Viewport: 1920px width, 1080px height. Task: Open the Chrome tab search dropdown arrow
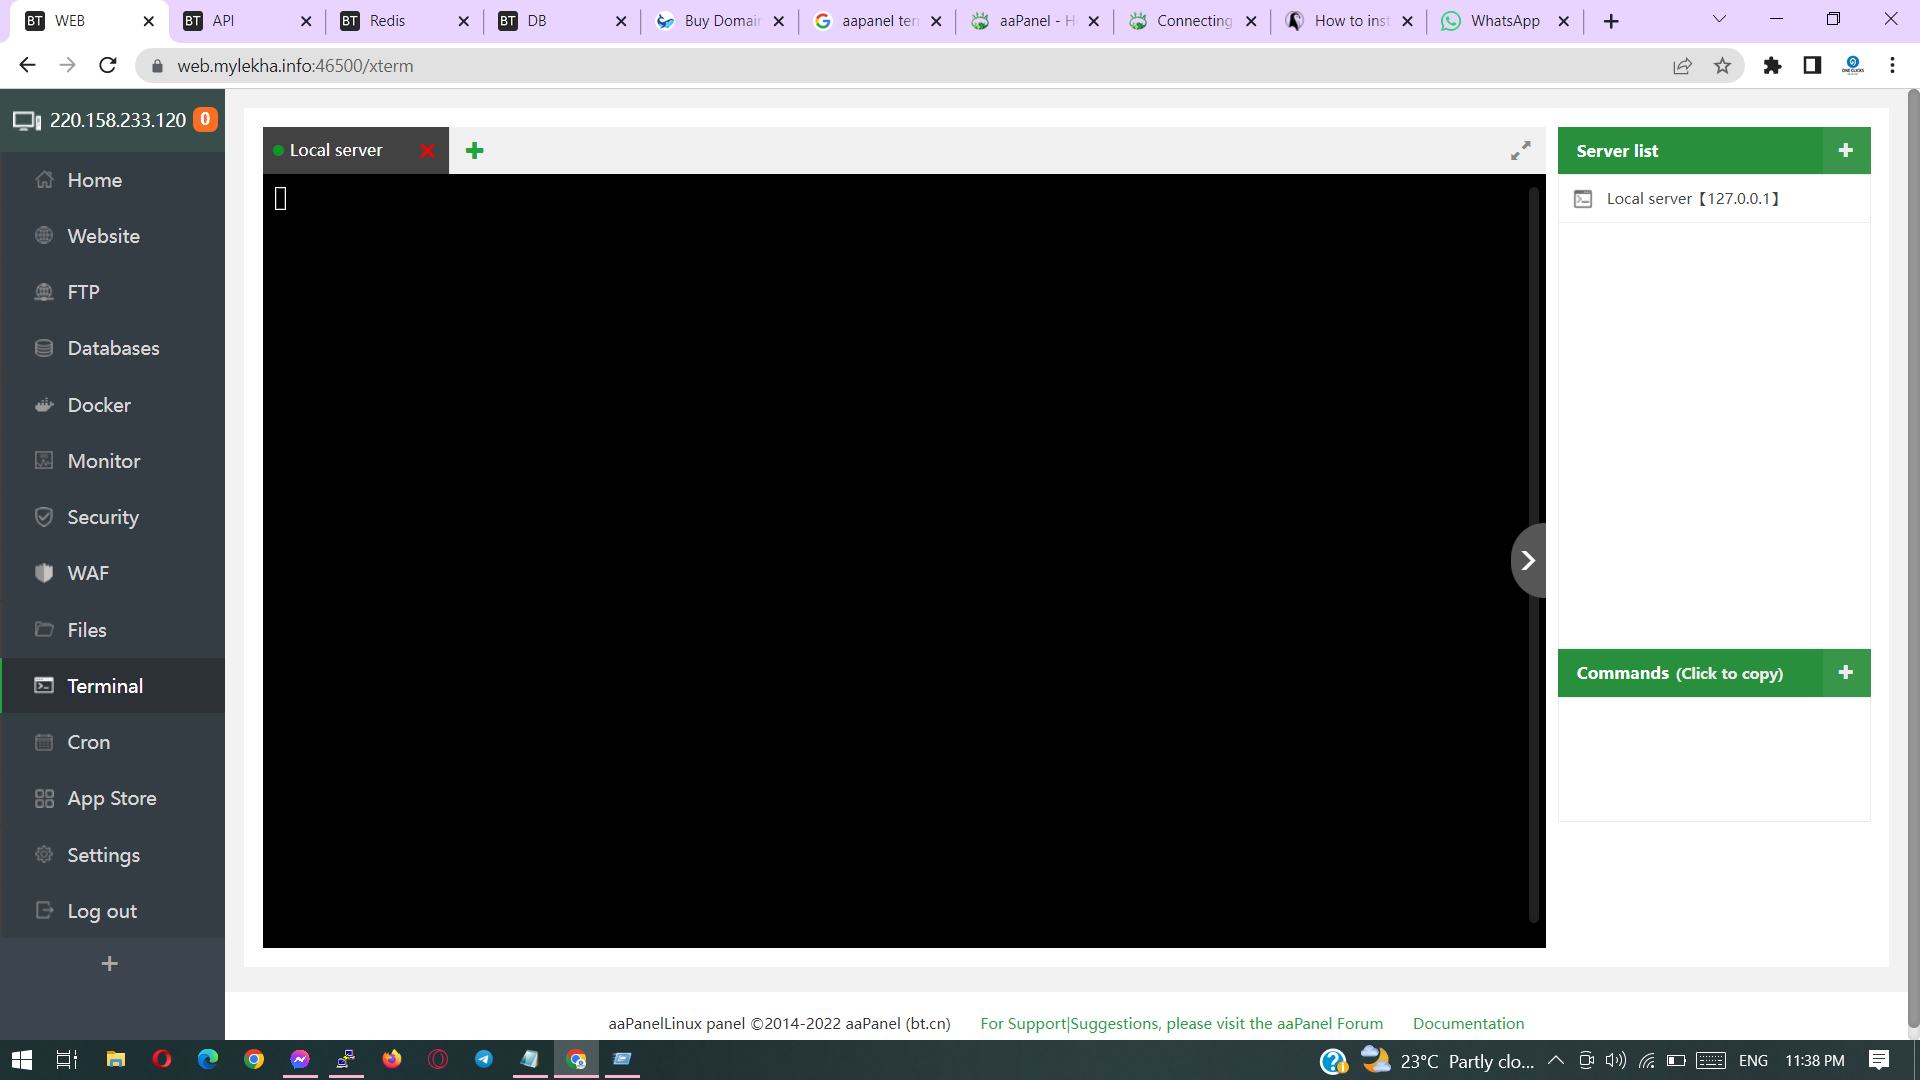[1719, 20]
